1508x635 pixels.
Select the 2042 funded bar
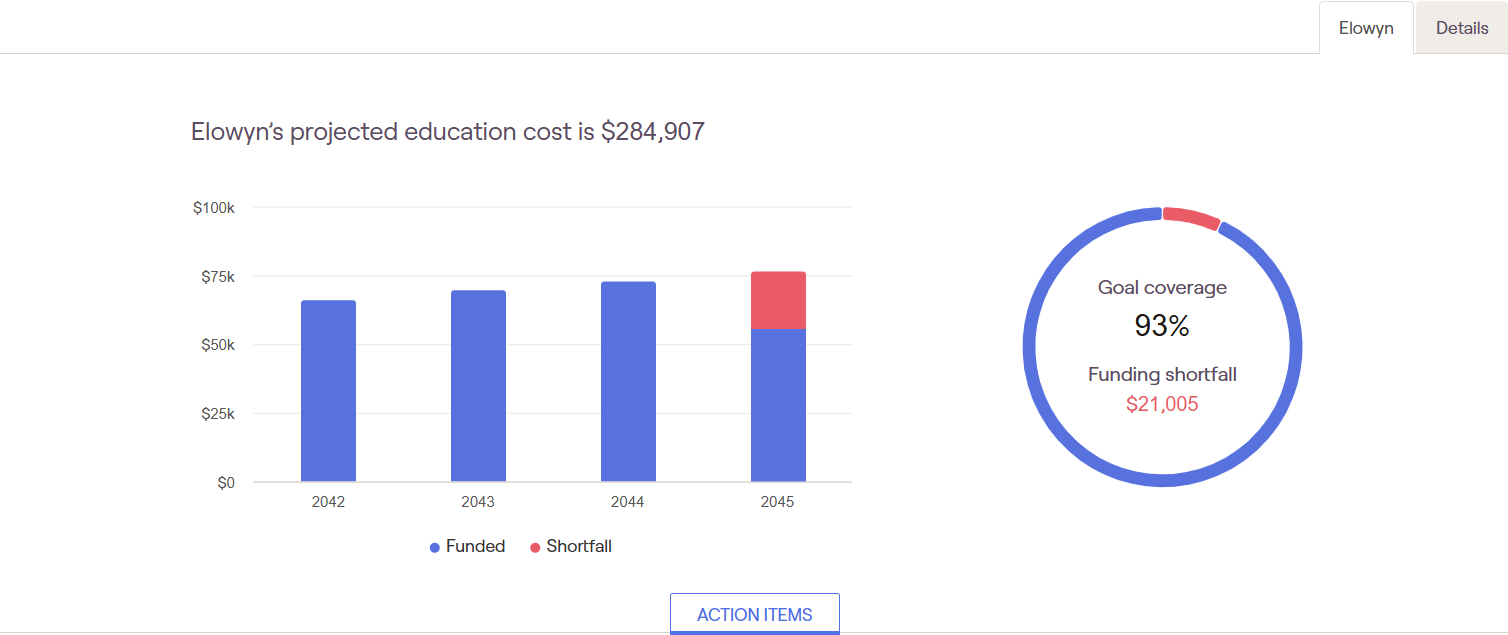pos(328,391)
